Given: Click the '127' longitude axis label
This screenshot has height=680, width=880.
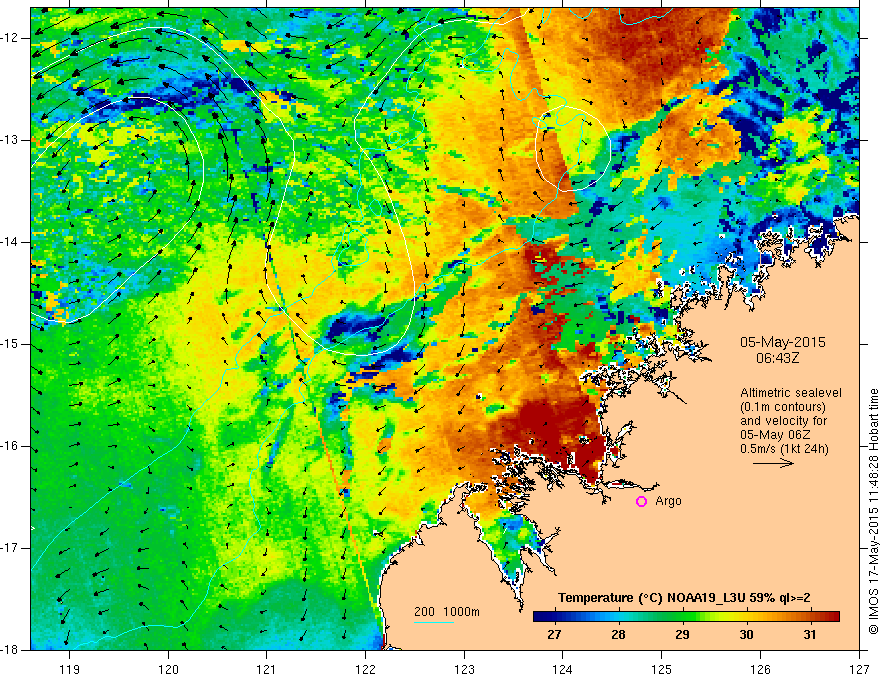Looking at the screenshot, I should click(x=859, y=669).
